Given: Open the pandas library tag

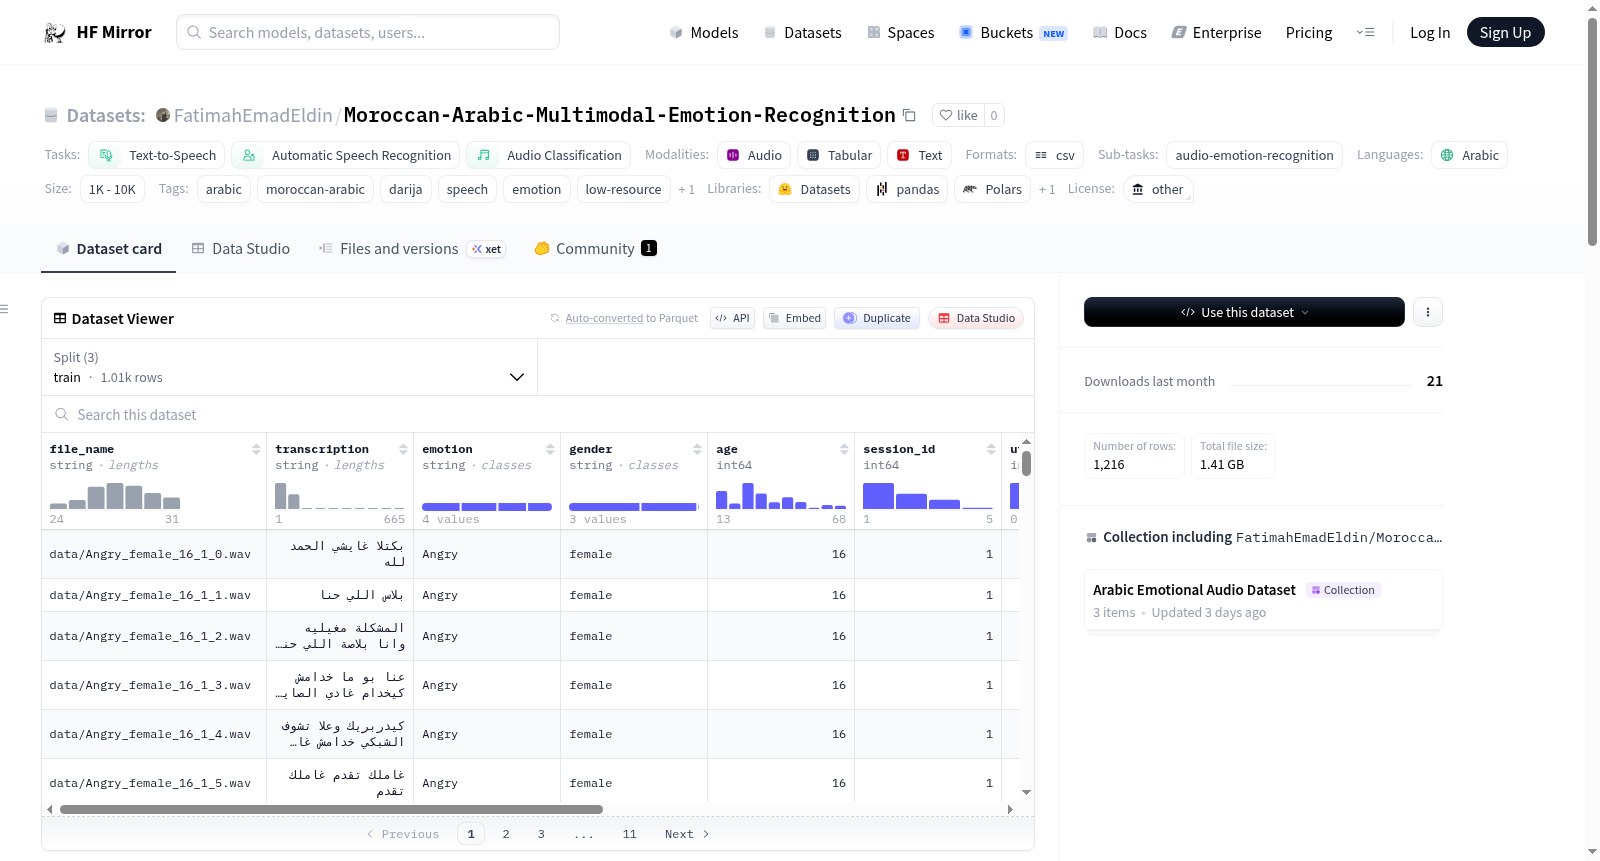Looking at the screenshot, I should coord(907,189).
